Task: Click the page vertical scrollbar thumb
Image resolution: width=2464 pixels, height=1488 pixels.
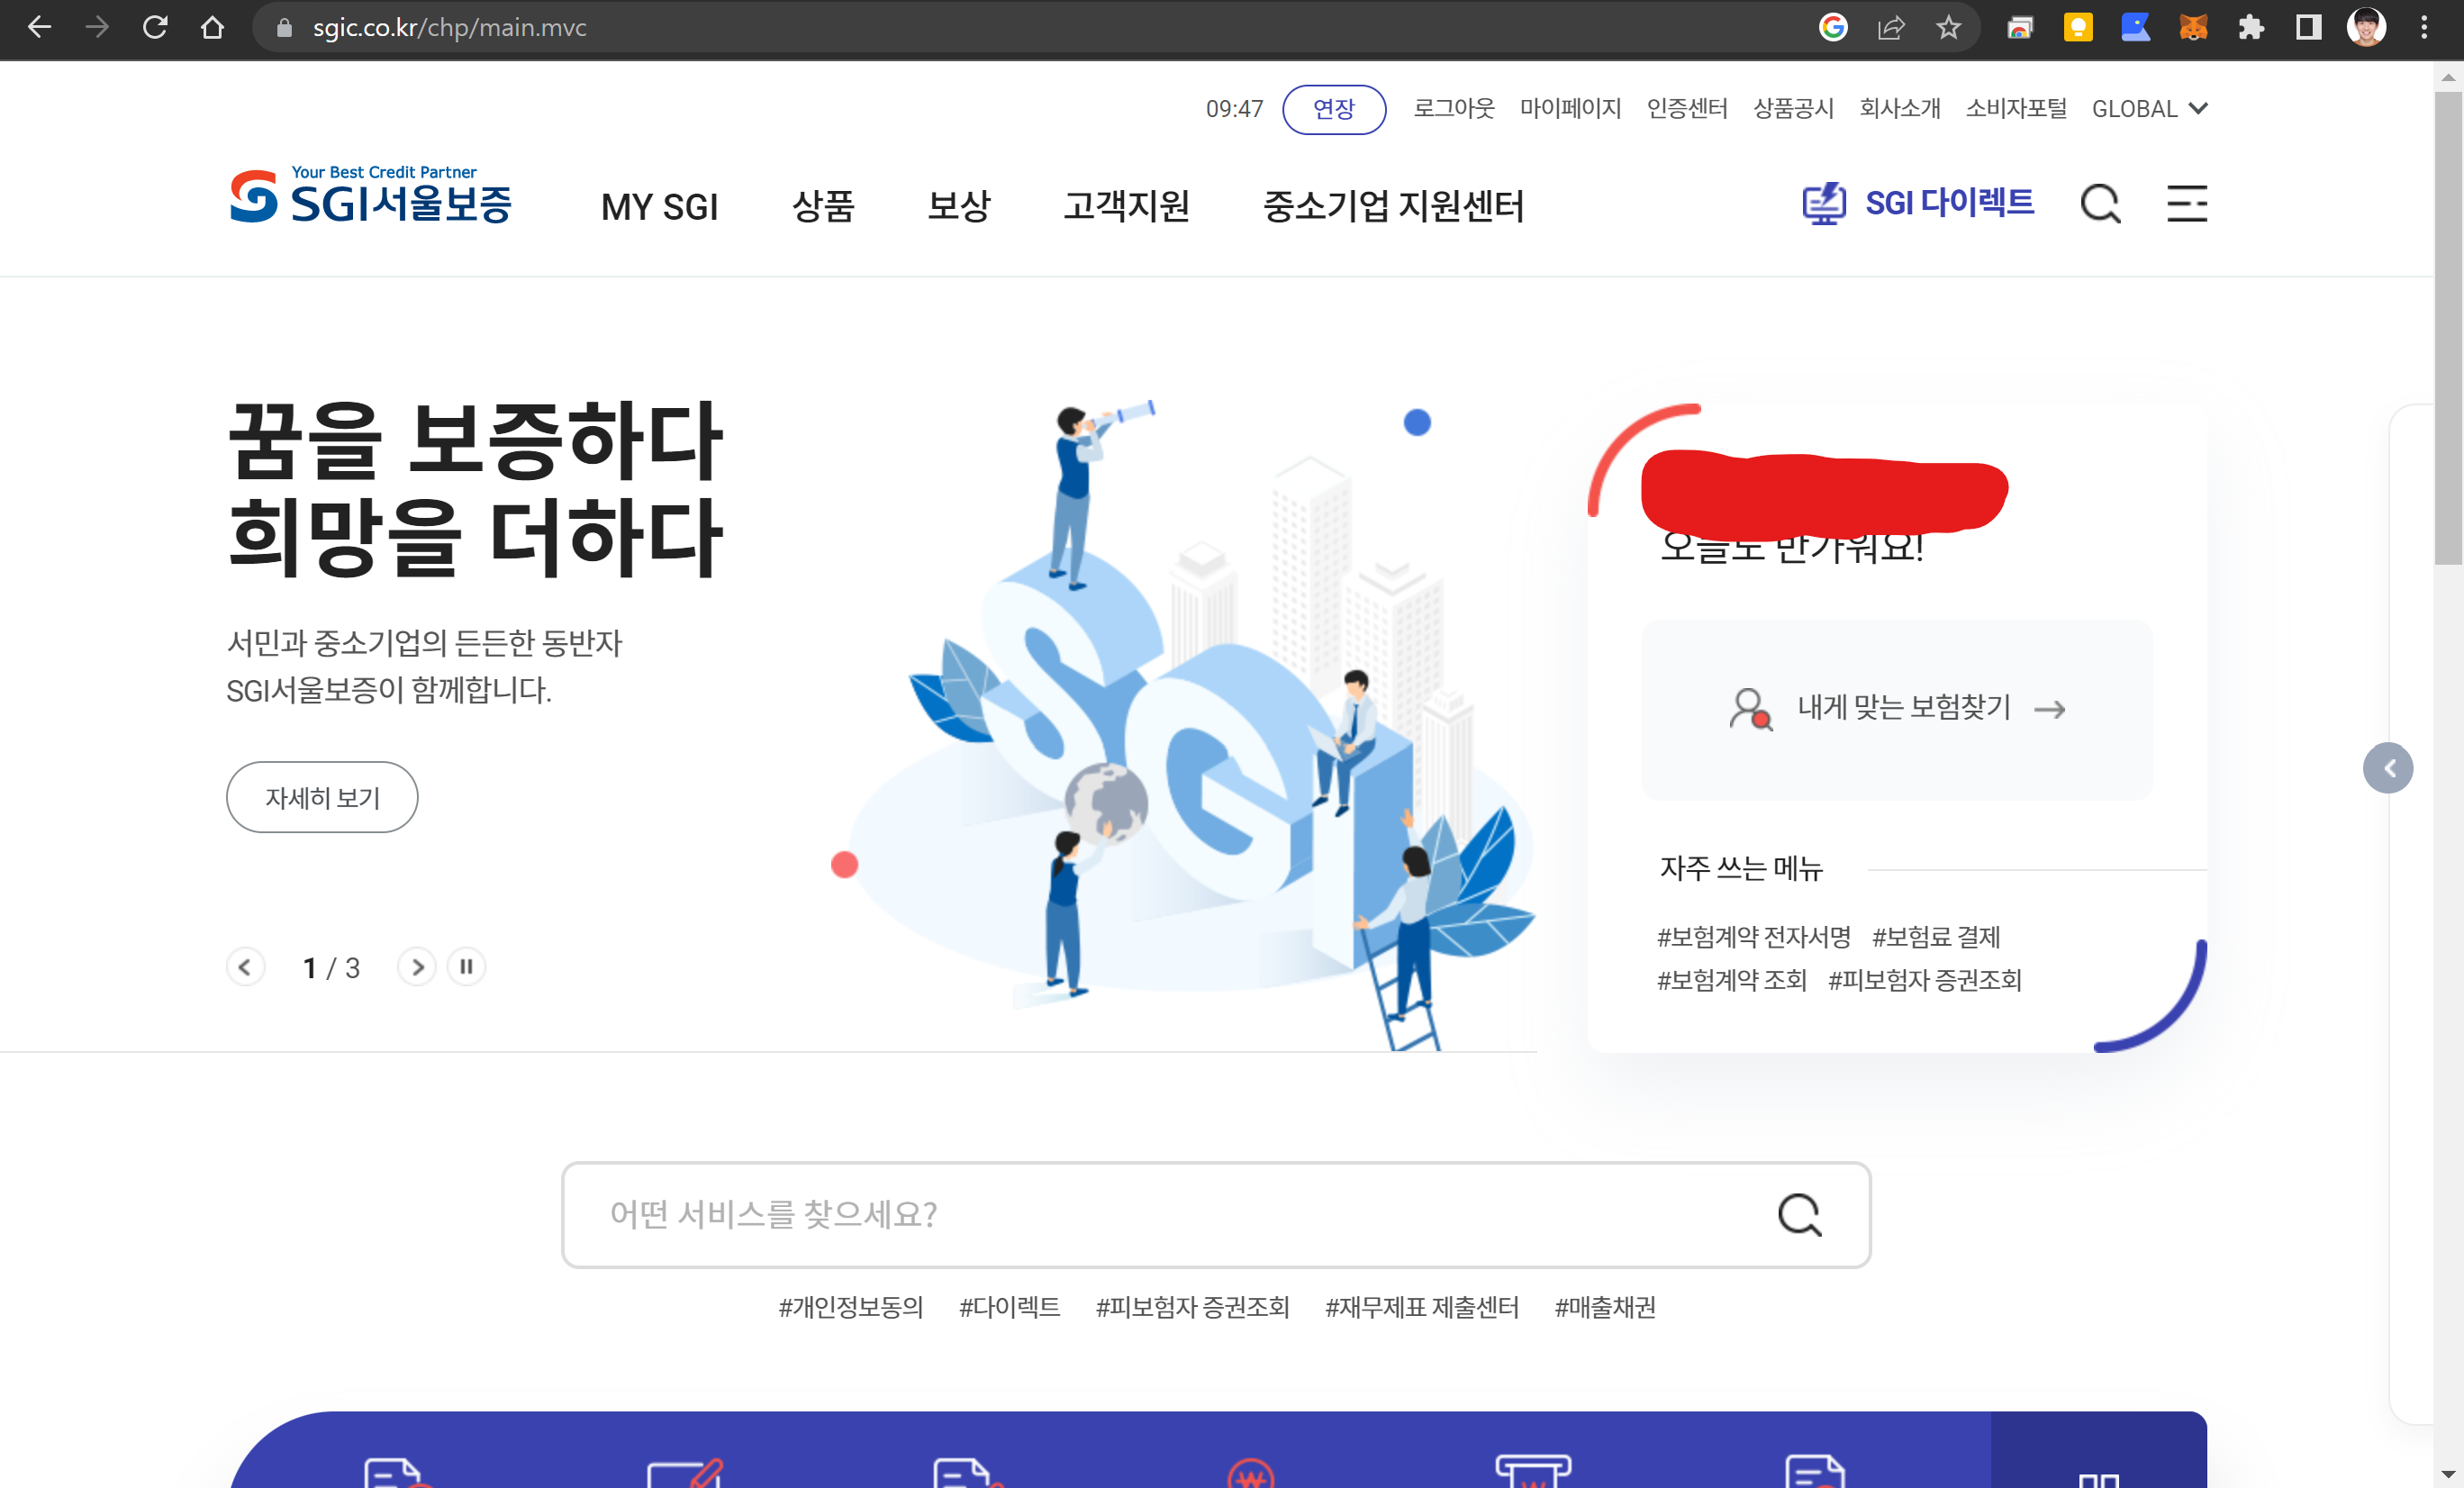Action: coord(2448,328)
